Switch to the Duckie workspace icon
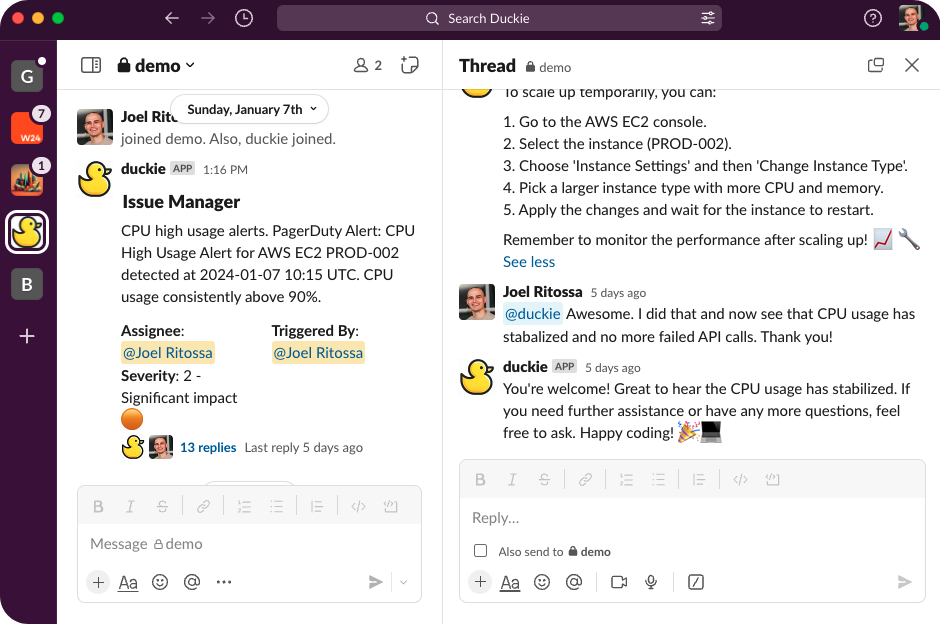The width and height of the screenshot is (940, 624). pos(27,232)
